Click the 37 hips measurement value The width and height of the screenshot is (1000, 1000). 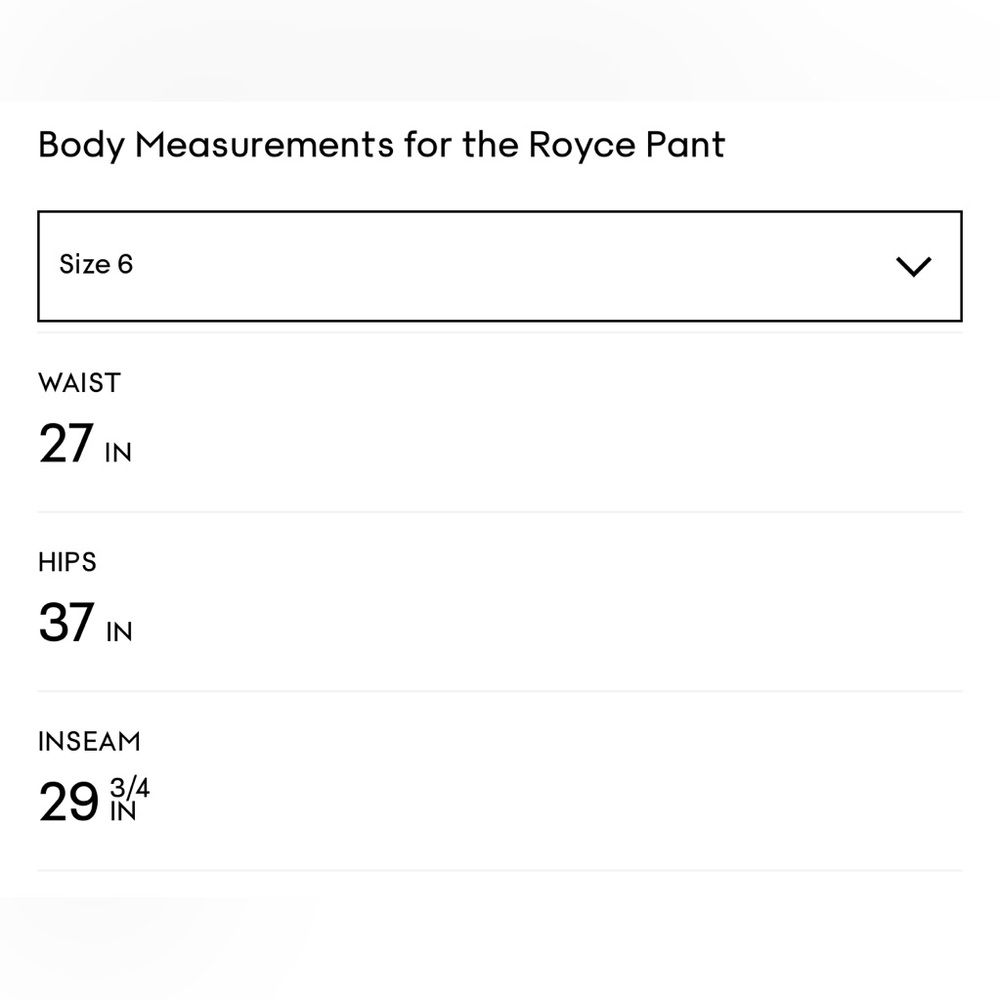66,623
